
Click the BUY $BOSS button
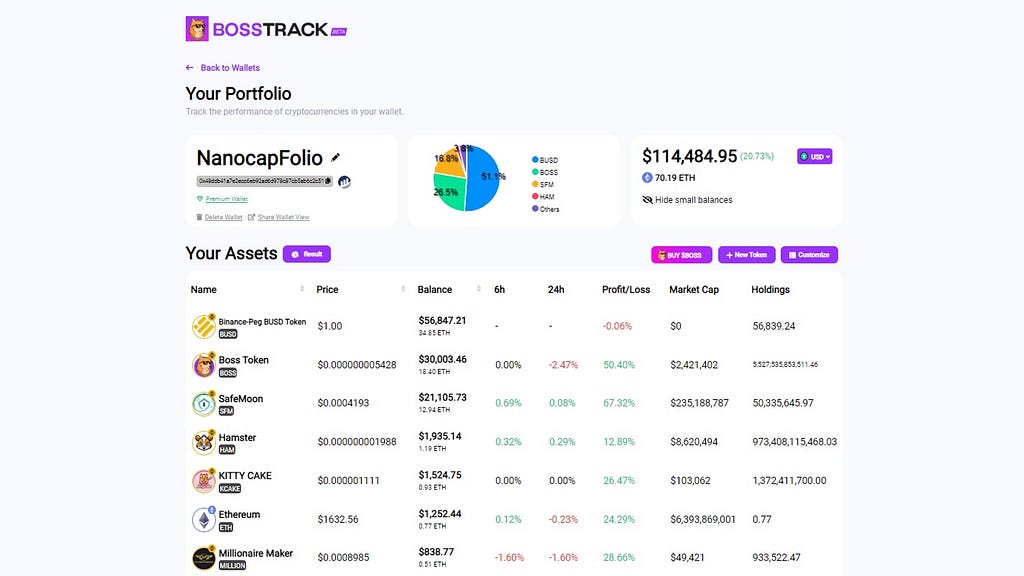pos(681,255)
